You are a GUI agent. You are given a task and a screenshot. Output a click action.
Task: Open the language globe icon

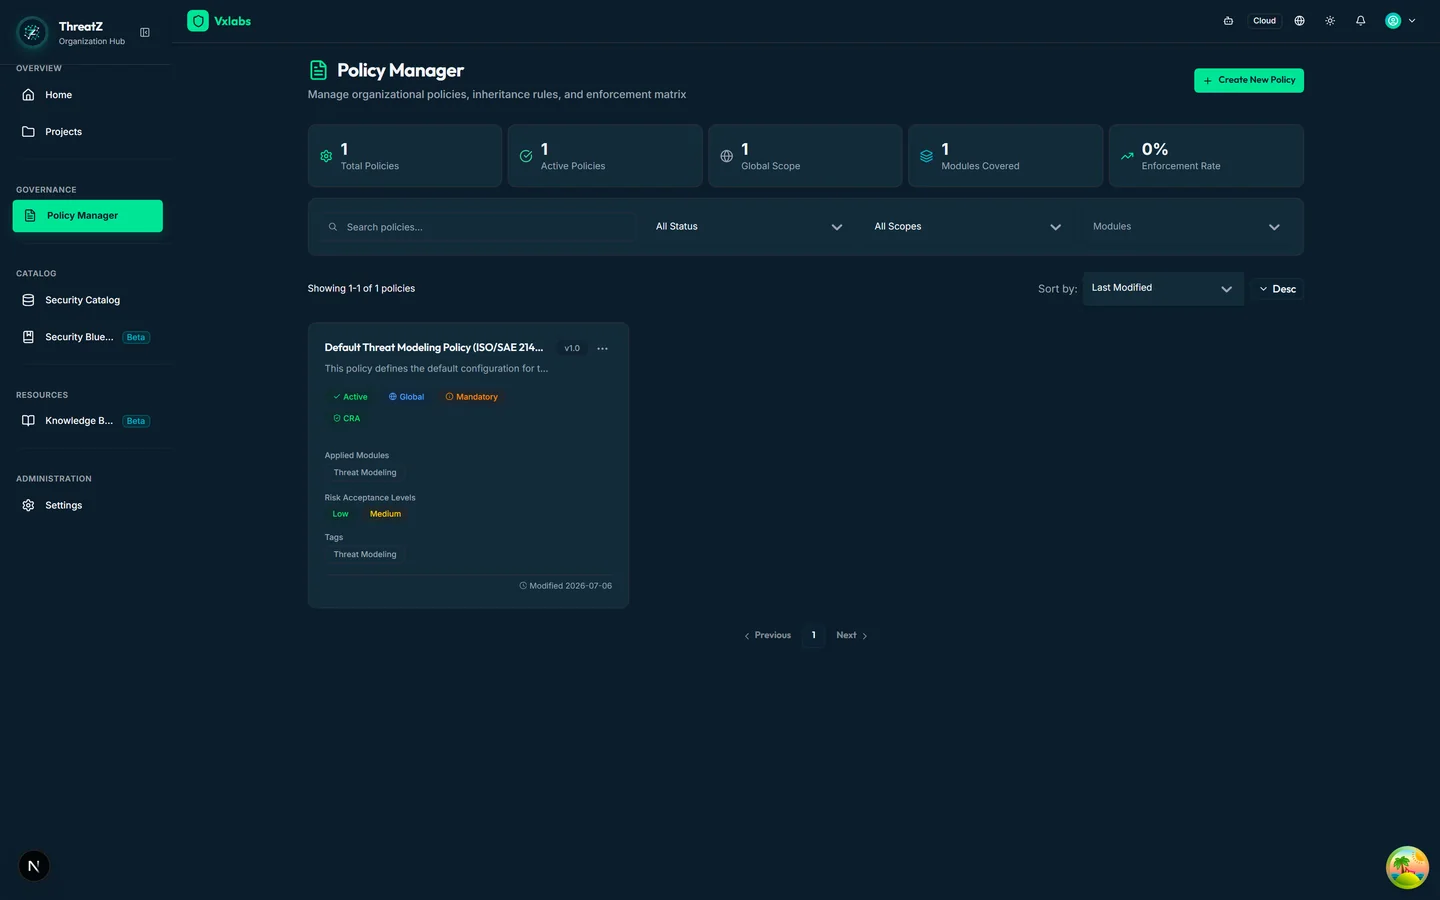tap(1299, 20)
